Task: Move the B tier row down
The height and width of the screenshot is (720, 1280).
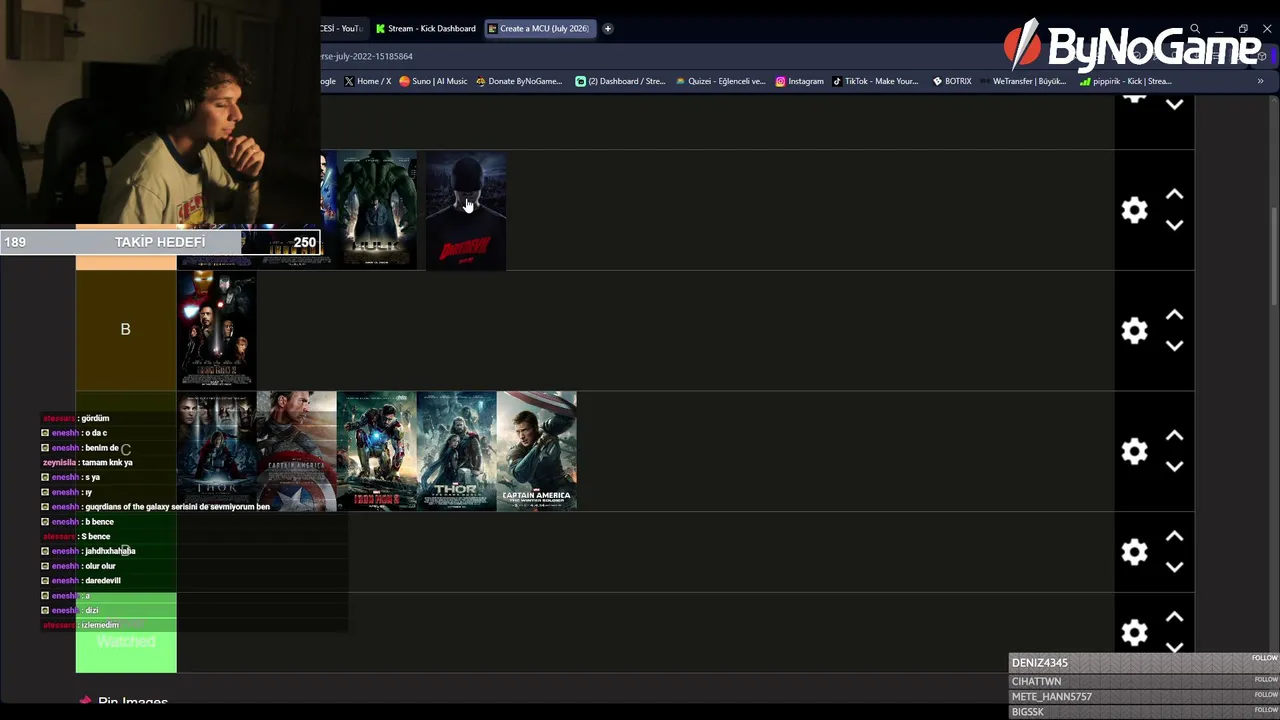Action: (1175, 346)
